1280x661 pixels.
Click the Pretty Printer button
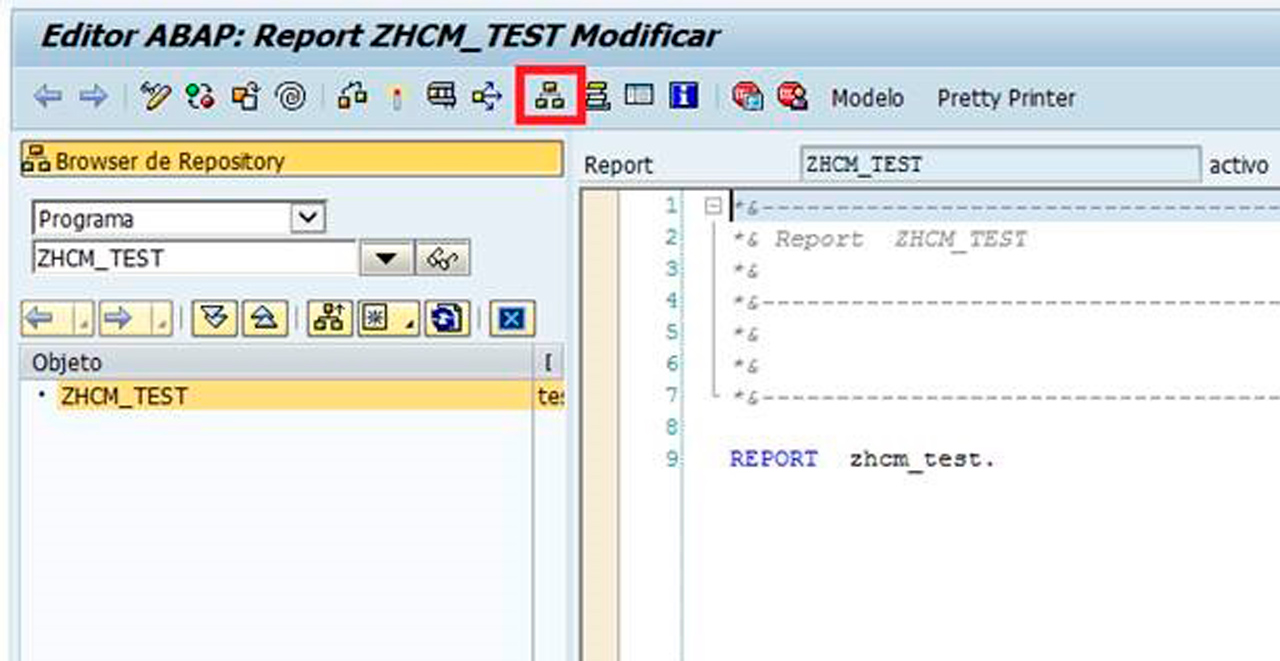coord(1006,98)
